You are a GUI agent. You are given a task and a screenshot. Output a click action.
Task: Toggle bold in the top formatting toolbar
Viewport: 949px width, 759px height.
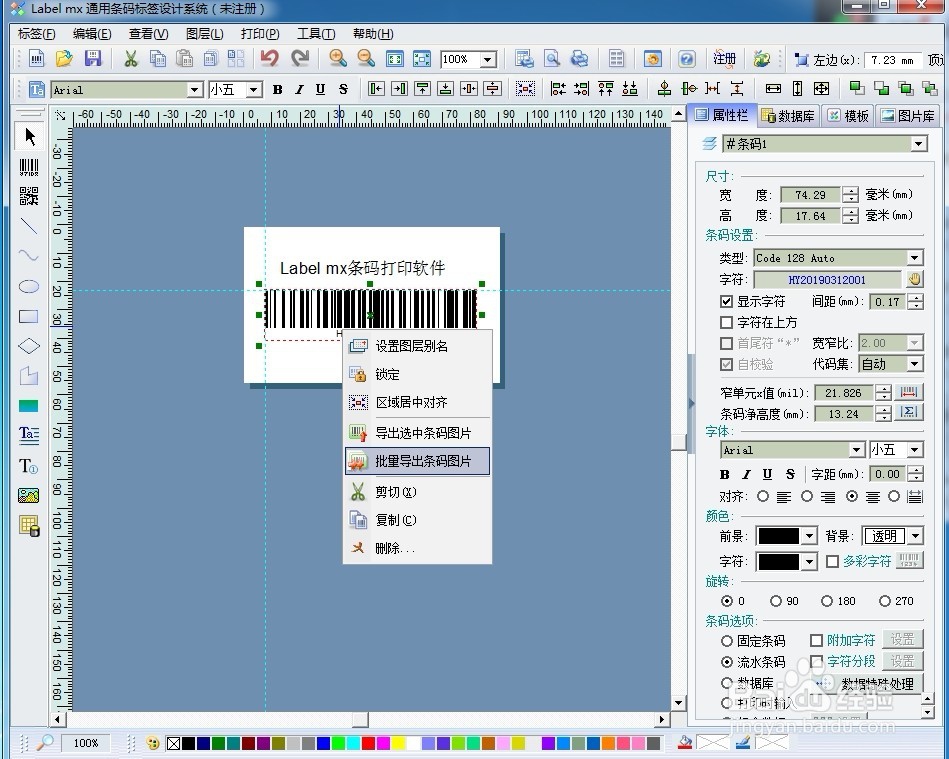pos(277,90)
